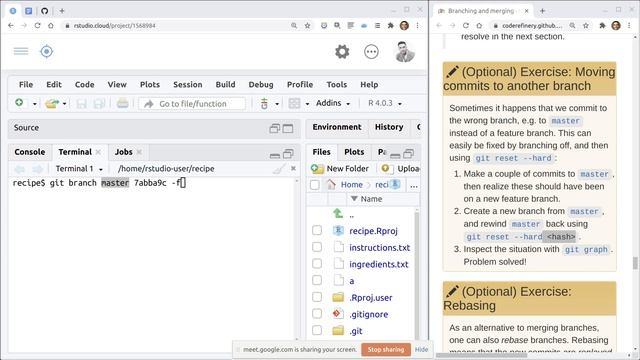640x360 pixels.
Task: Open Chrome extensions puzzle icon in left window
Action: click(391, 26)
